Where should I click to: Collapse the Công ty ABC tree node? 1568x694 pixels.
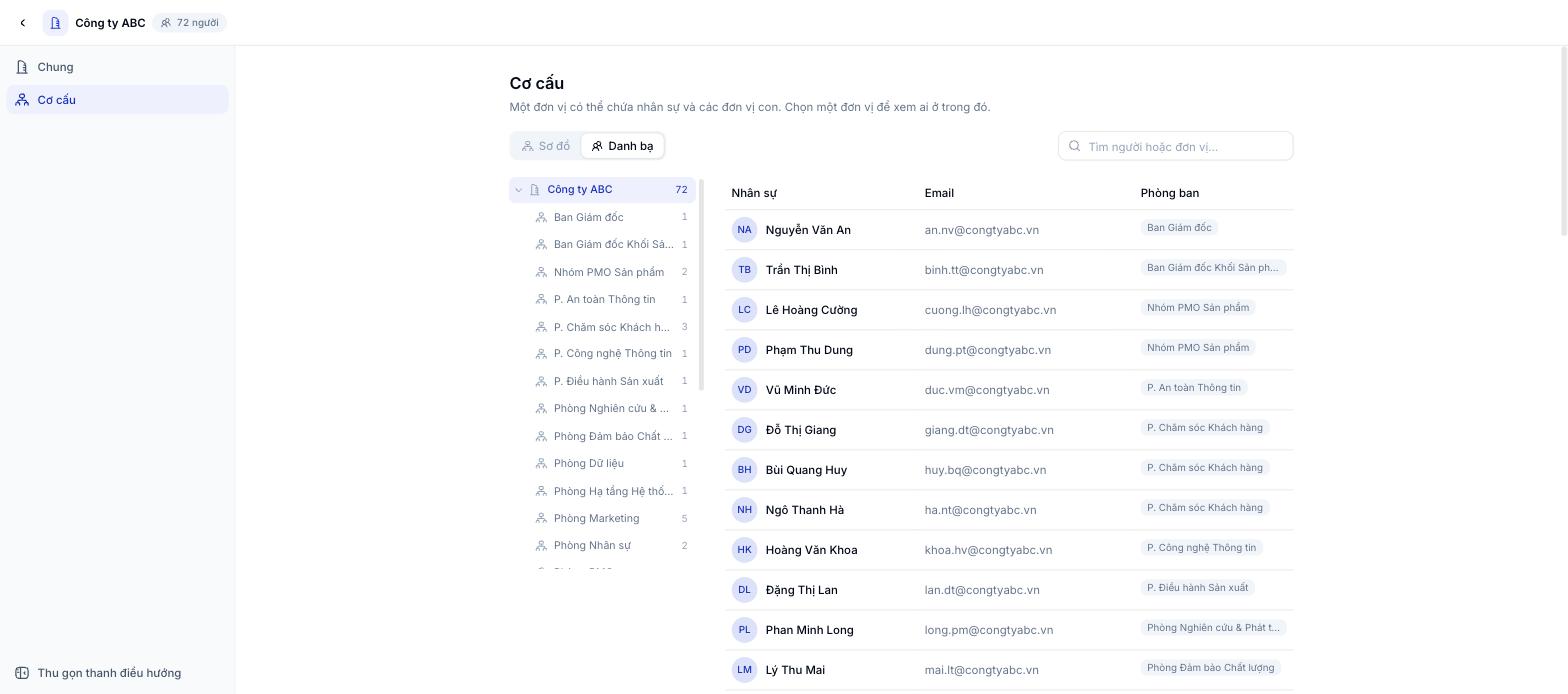pos(518,190)
